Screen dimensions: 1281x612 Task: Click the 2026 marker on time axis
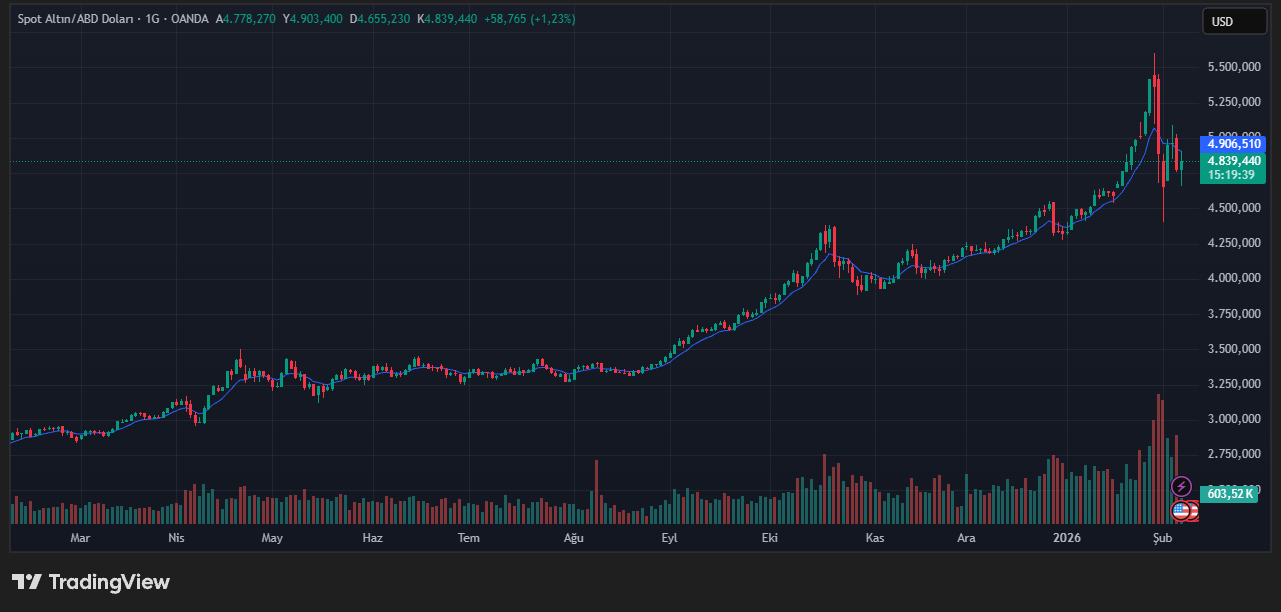pyautogui.click(x=1069, y=538)
